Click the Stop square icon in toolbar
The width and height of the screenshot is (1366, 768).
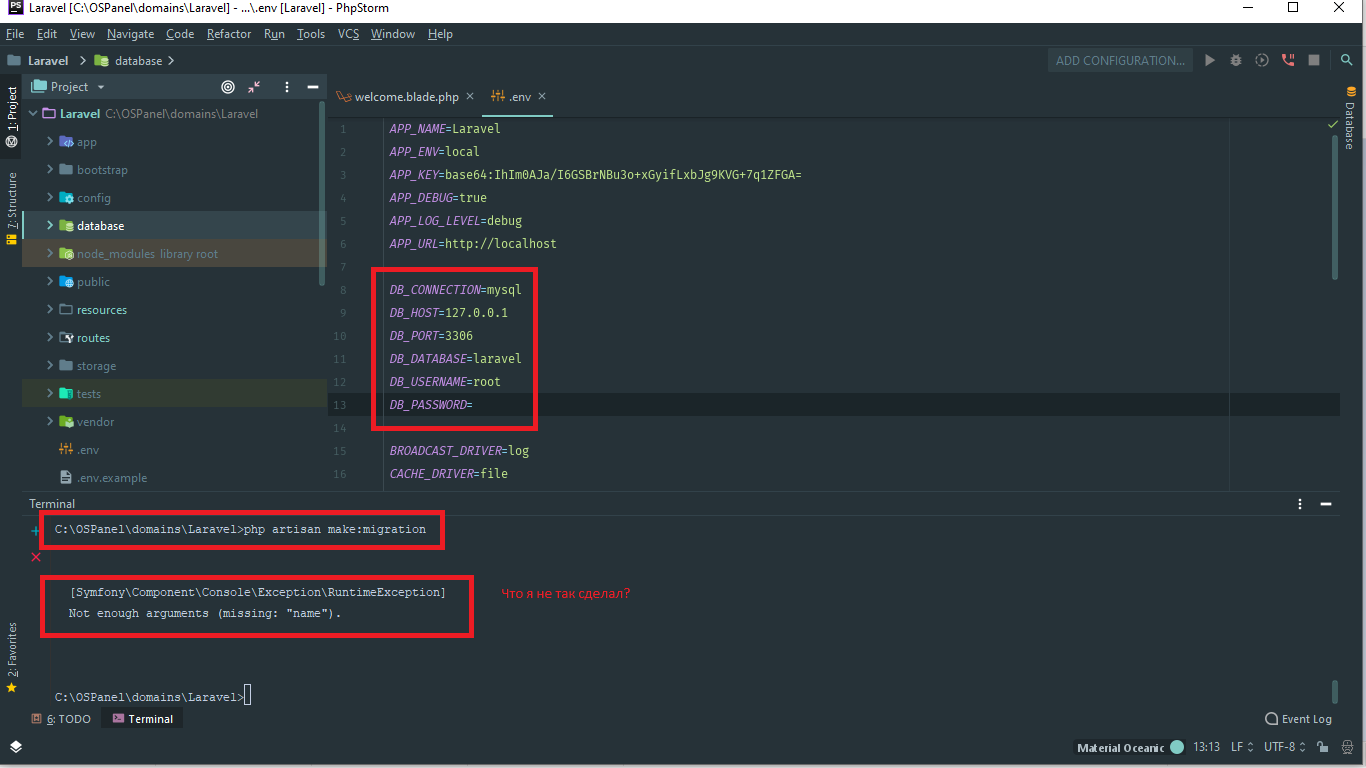pyautogui.click(x=1314, y=60)
